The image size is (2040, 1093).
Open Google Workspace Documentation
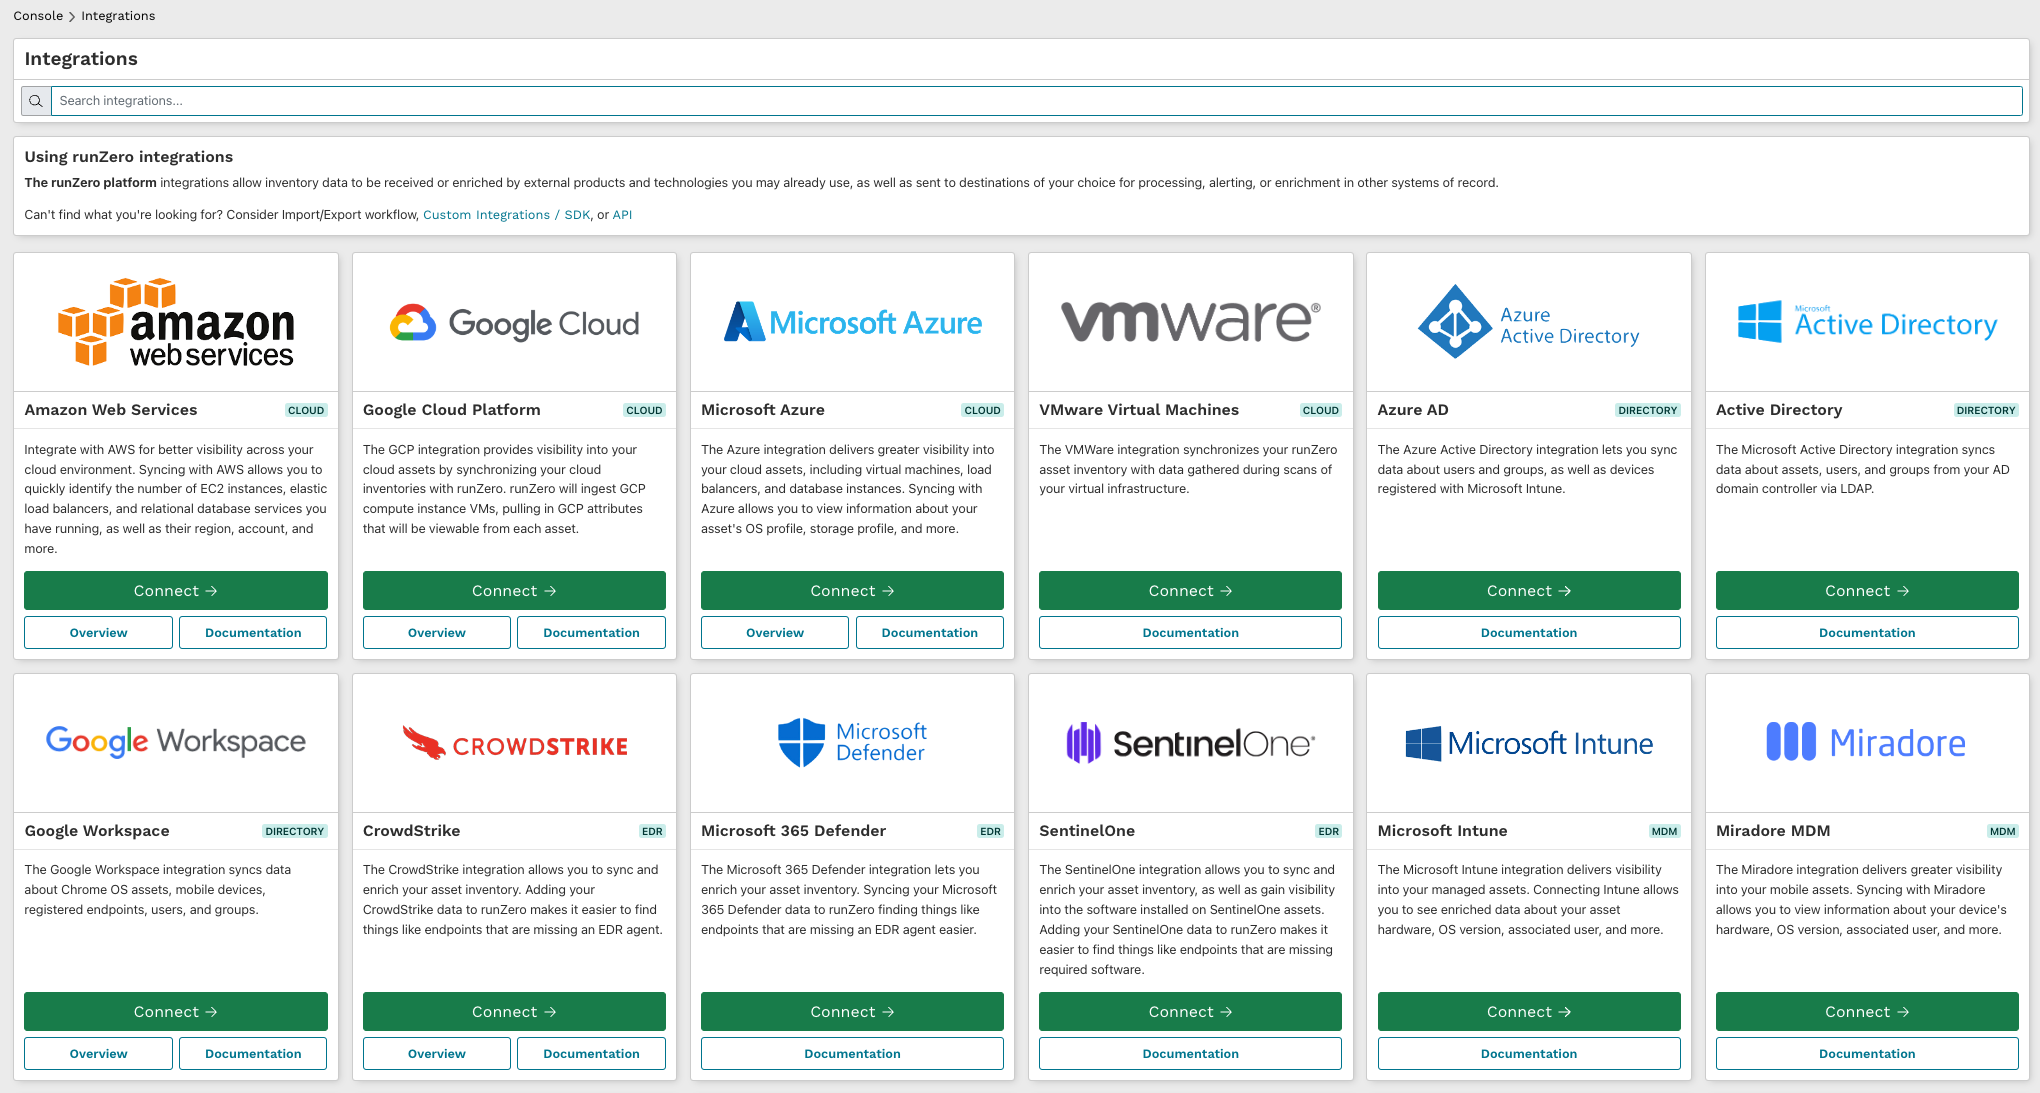[253, 1054]
